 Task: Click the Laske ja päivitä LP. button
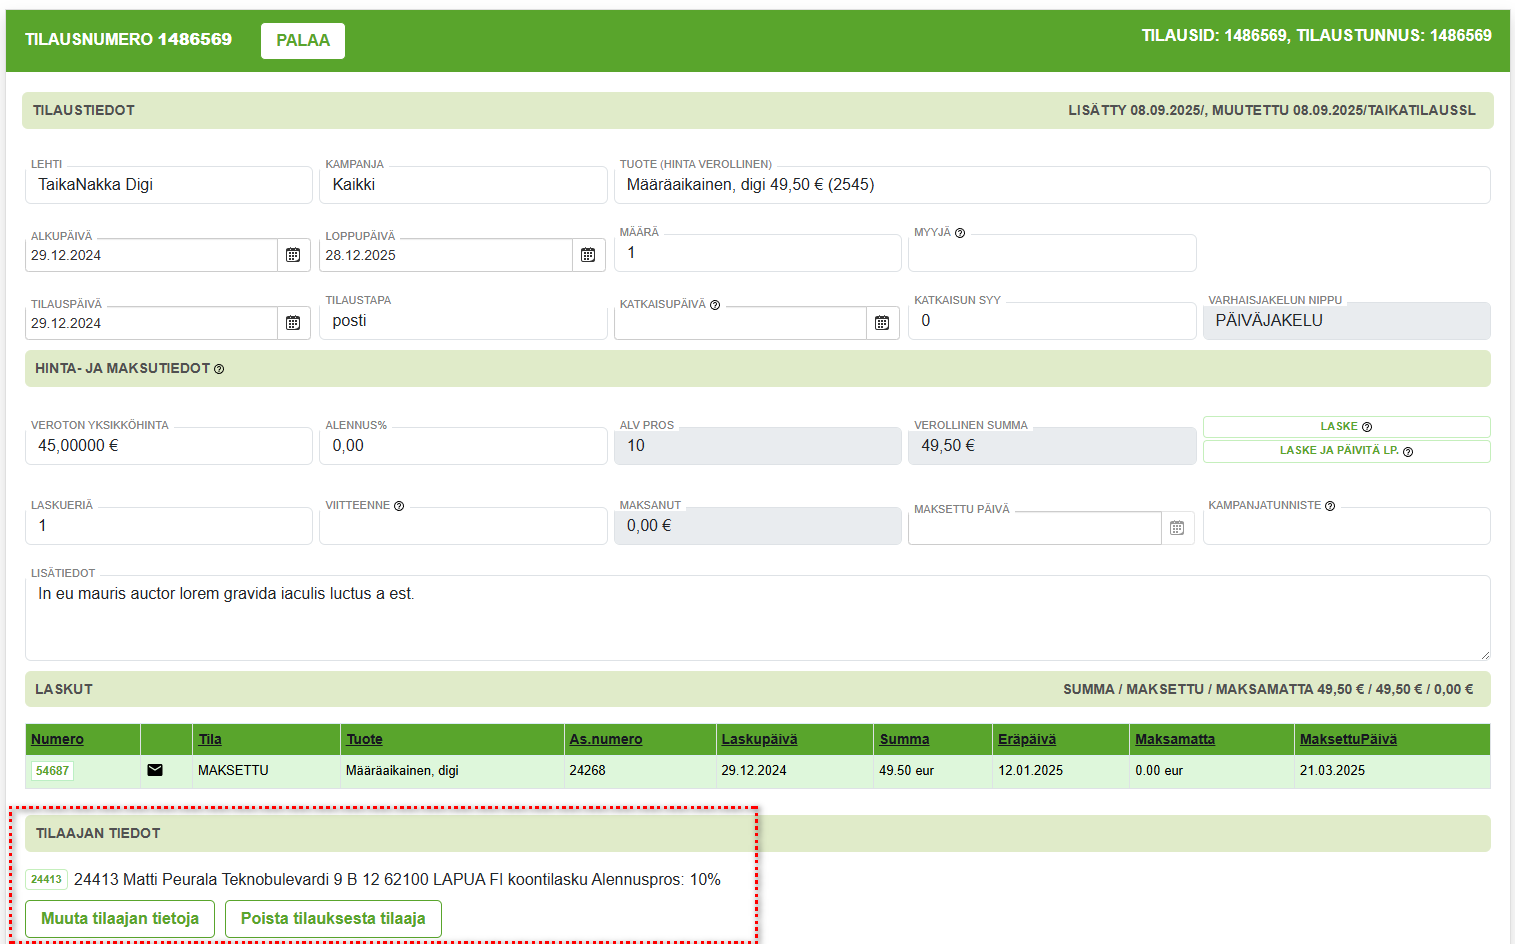tap(1345, 451)
